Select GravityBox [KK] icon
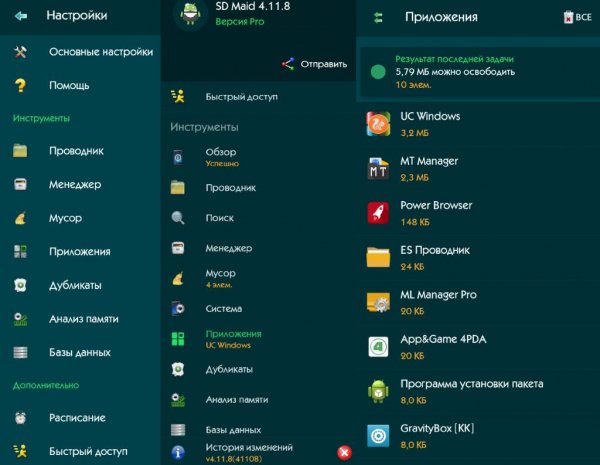This screenshot has width=600, height=465. point(378,436)
